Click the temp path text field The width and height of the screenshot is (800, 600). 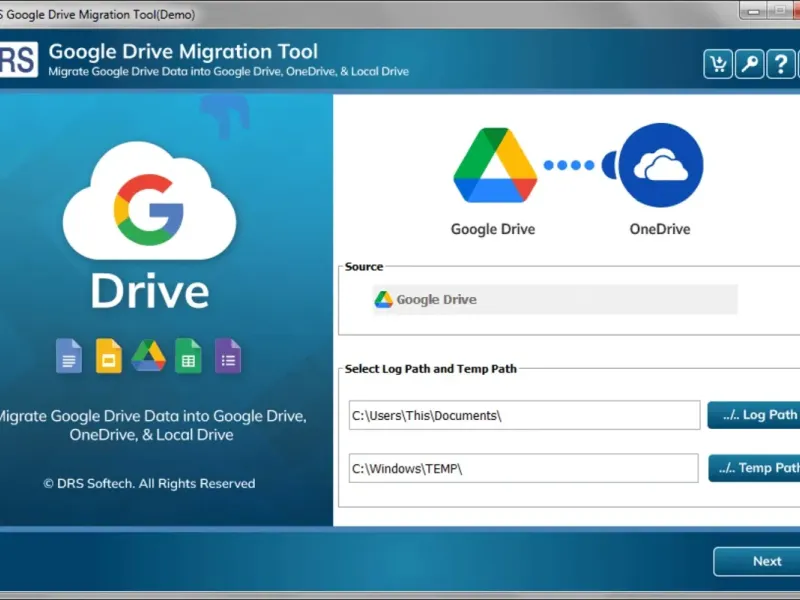pos(523,468)
